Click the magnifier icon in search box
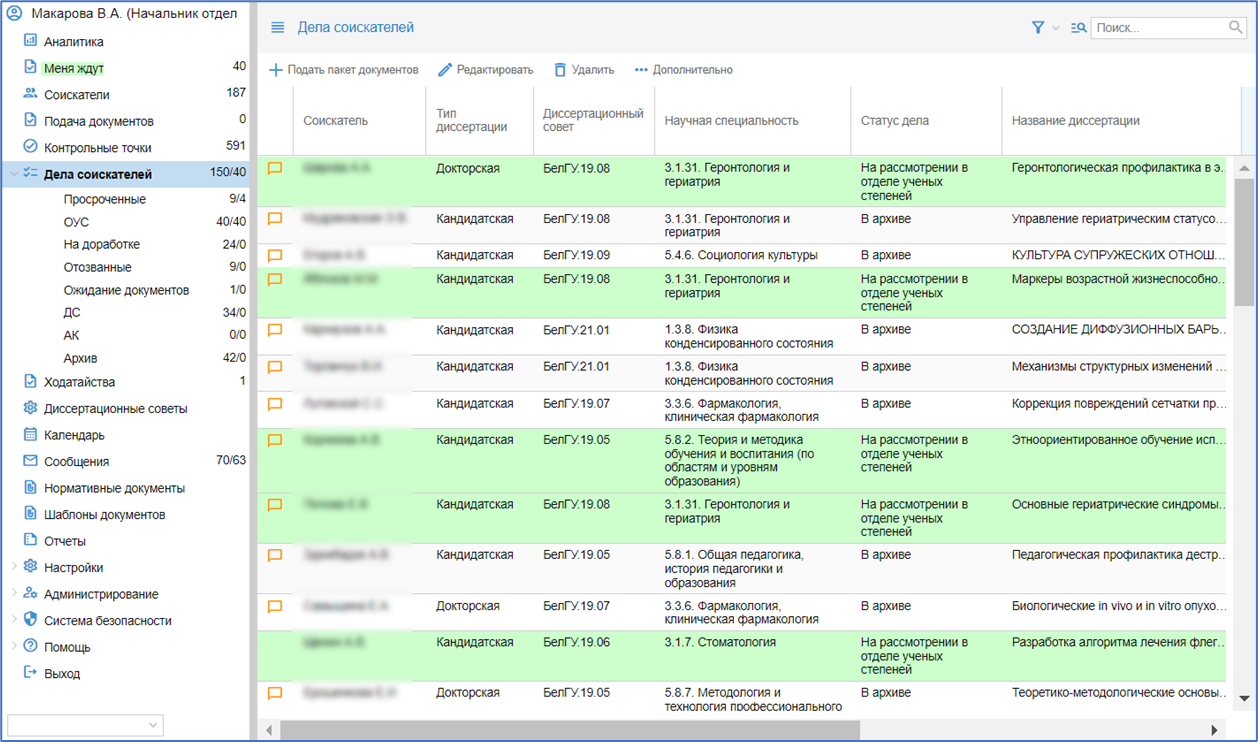Screen dimensions: 1258x742 click(1236, 28)
